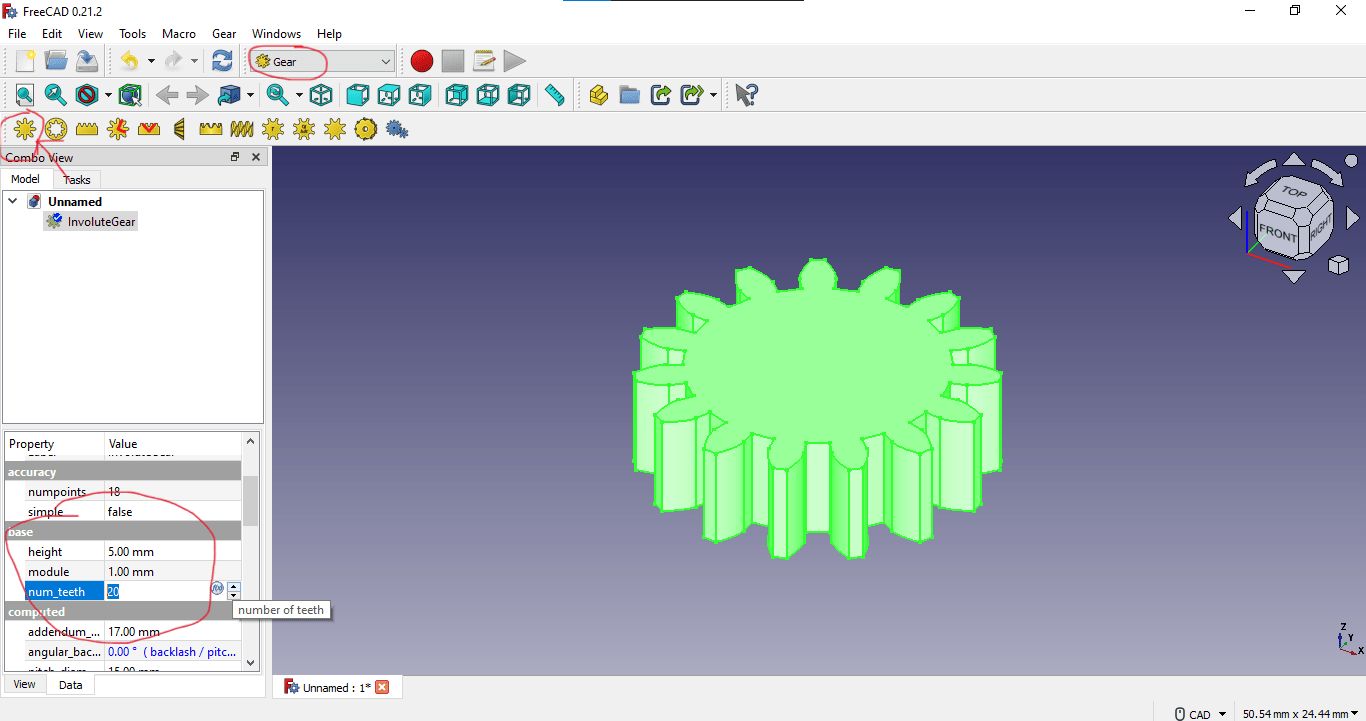
Task: Undo the last action
Action: tap(130, 61)
